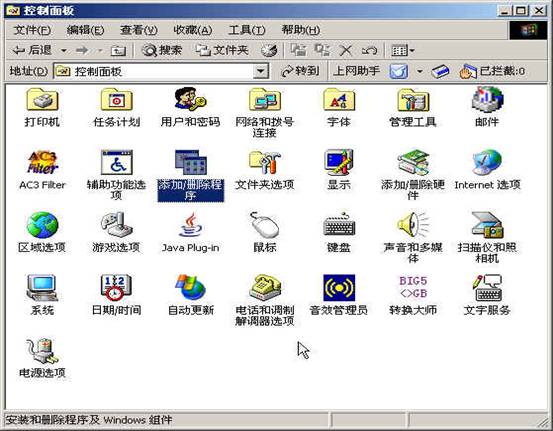The image size is (553, 431).
Task: Click the mail envelope icon in 上网助手 bar
Action: [x=399, y=72]
